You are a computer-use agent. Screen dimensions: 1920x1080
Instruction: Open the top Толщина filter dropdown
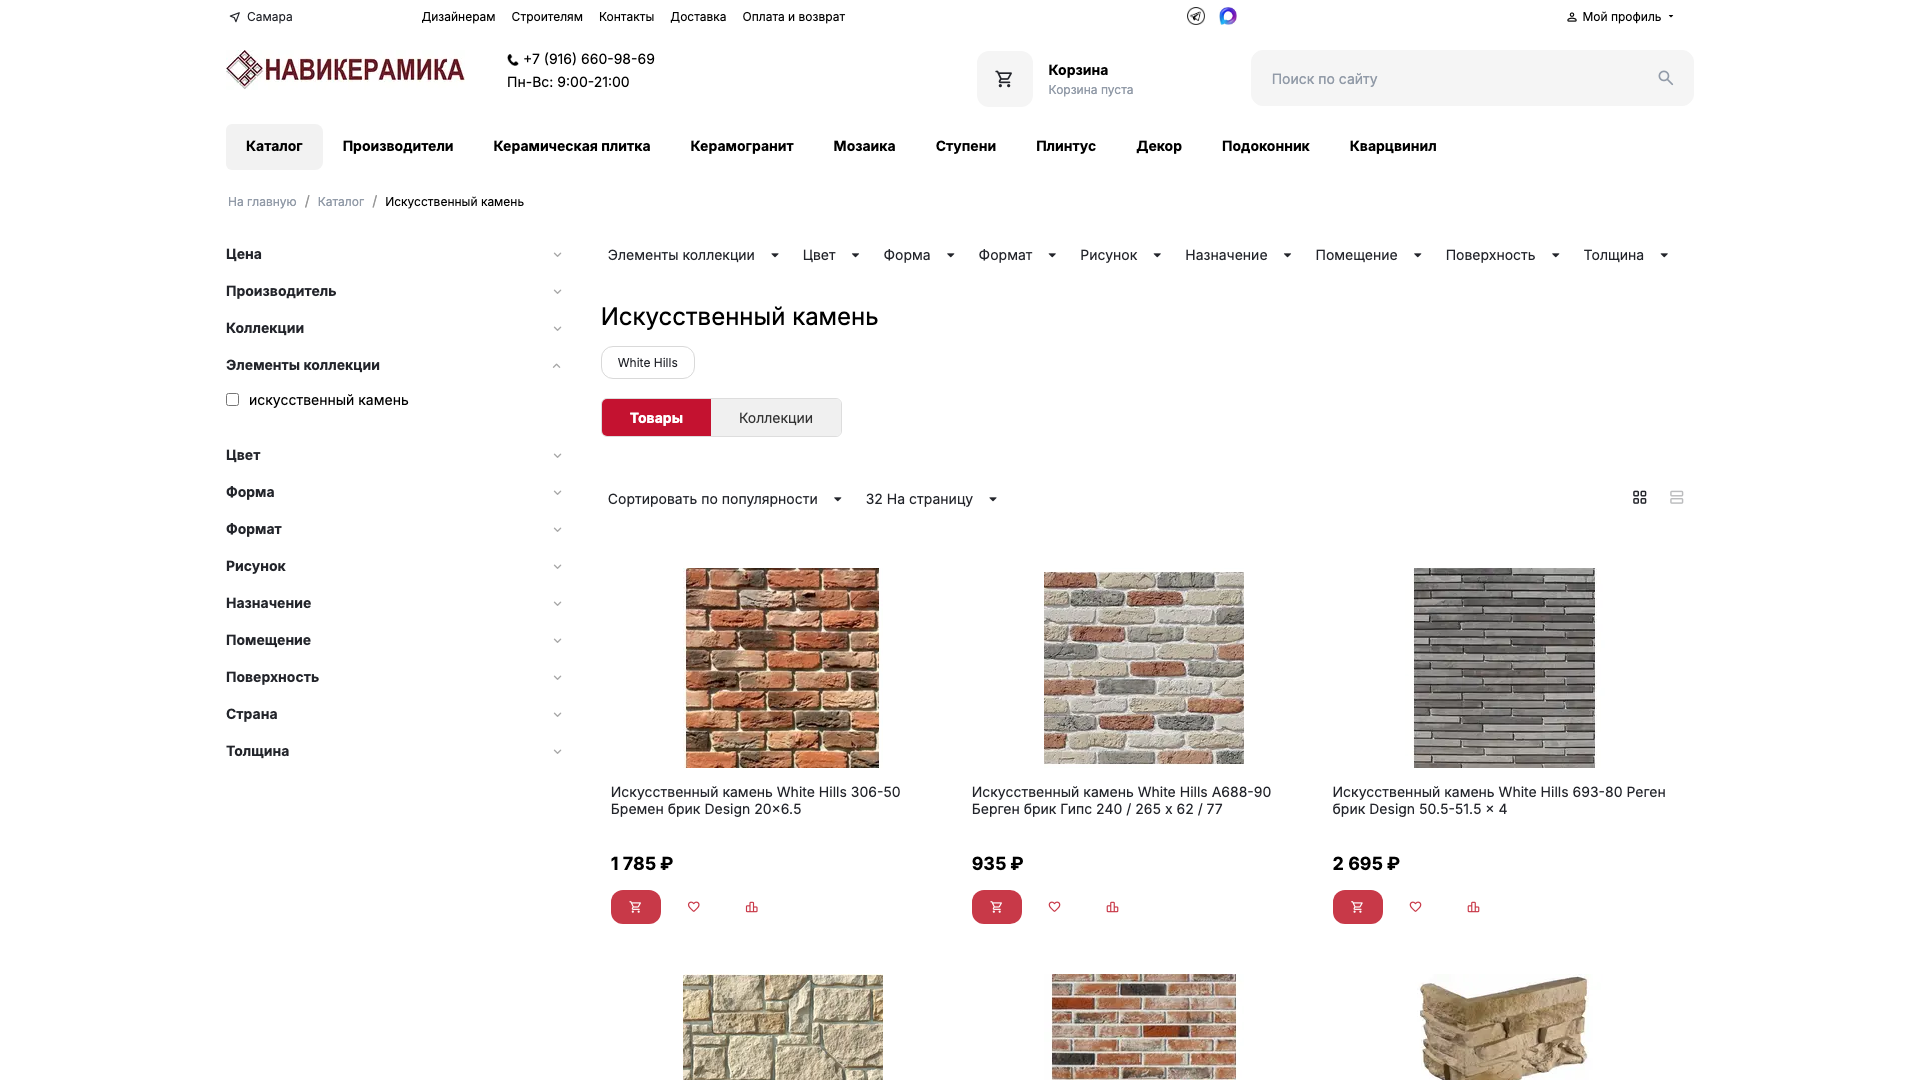point(1626,255)
